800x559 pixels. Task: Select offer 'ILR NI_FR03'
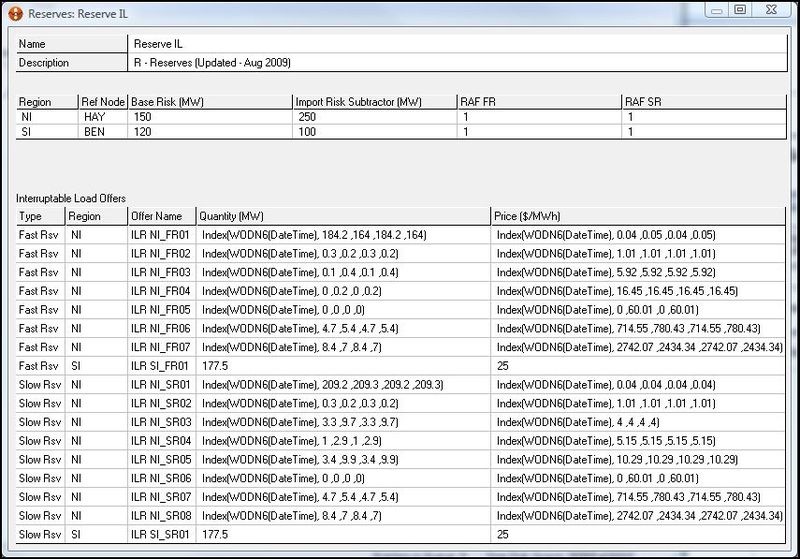pos(162,272)
